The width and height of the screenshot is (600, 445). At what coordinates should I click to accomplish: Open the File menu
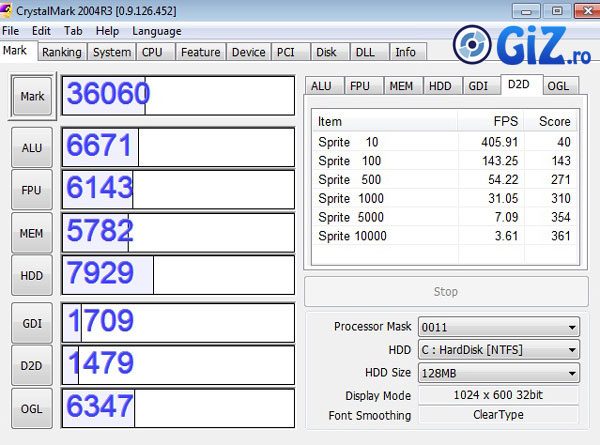pyautogui.click(x=11, y=31)
